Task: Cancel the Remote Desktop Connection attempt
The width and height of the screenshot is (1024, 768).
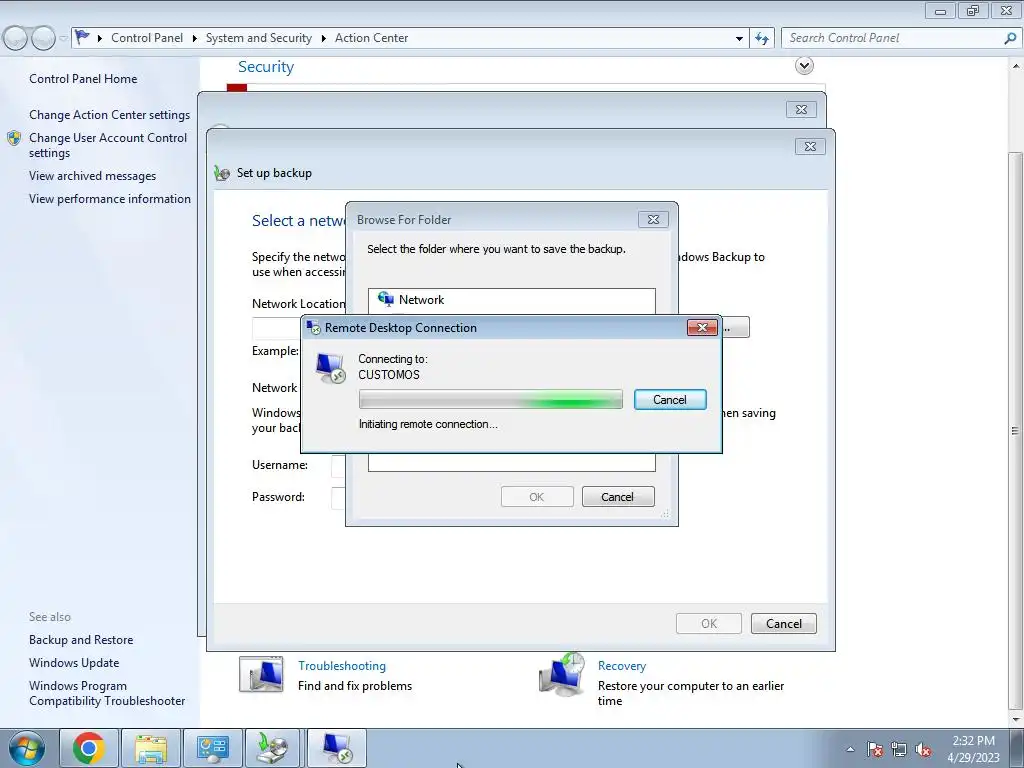Action: (669, 400)
